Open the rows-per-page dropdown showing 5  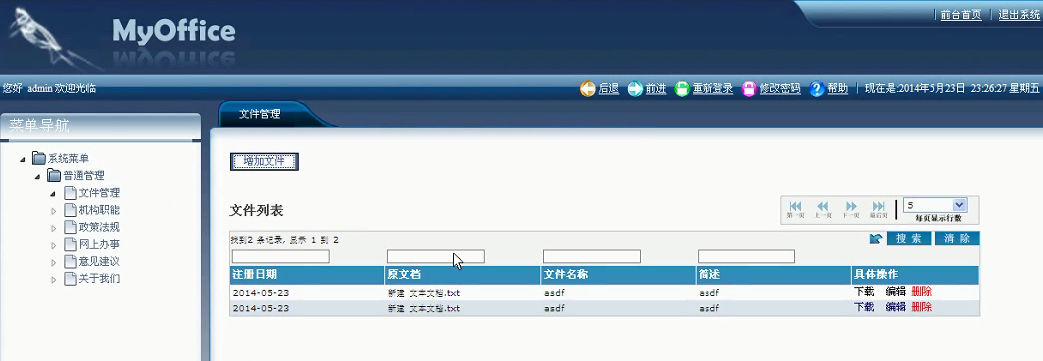tap(935, 205)
